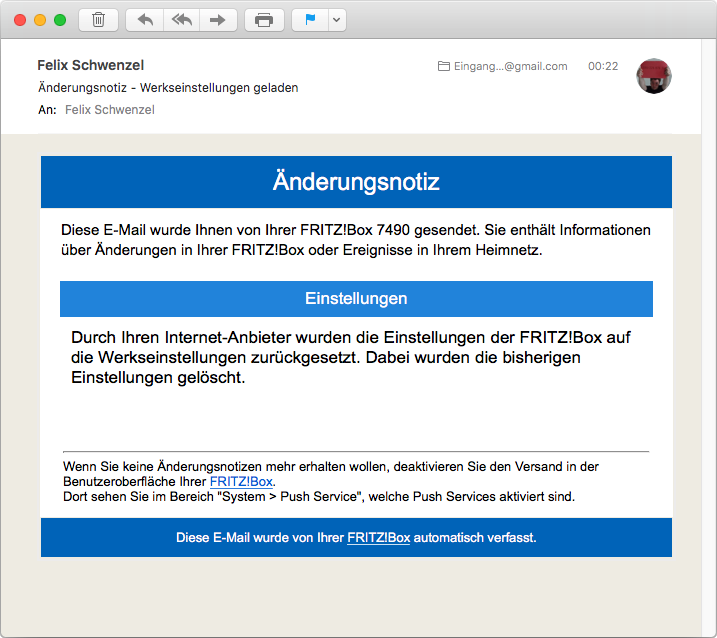Open the FRITZ!Box link in the unsubscribe note
This screenshot has height=638, width=717.
click(241, 482)
